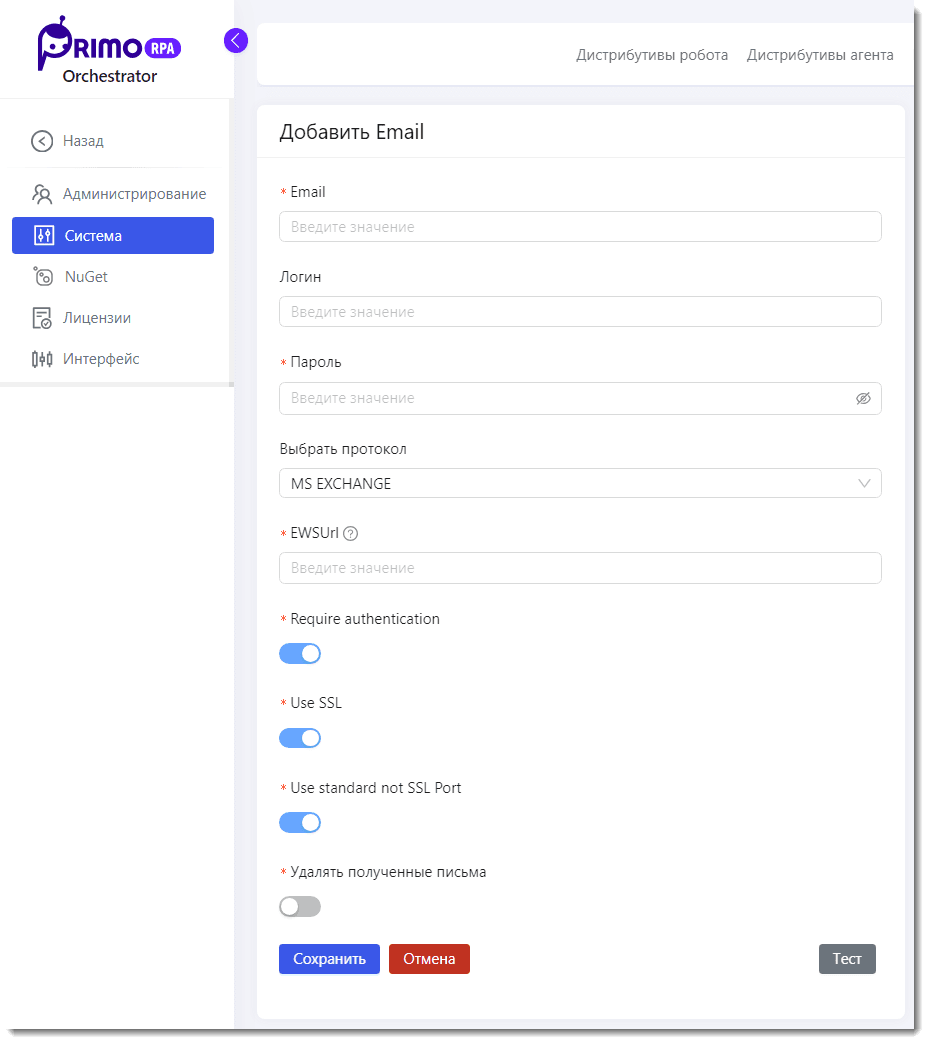The width and height of the screenshot is (929, 1044).
Task: Click the Лицензии certificate icon
Action: pyautogui.click(x=42, y=318)
